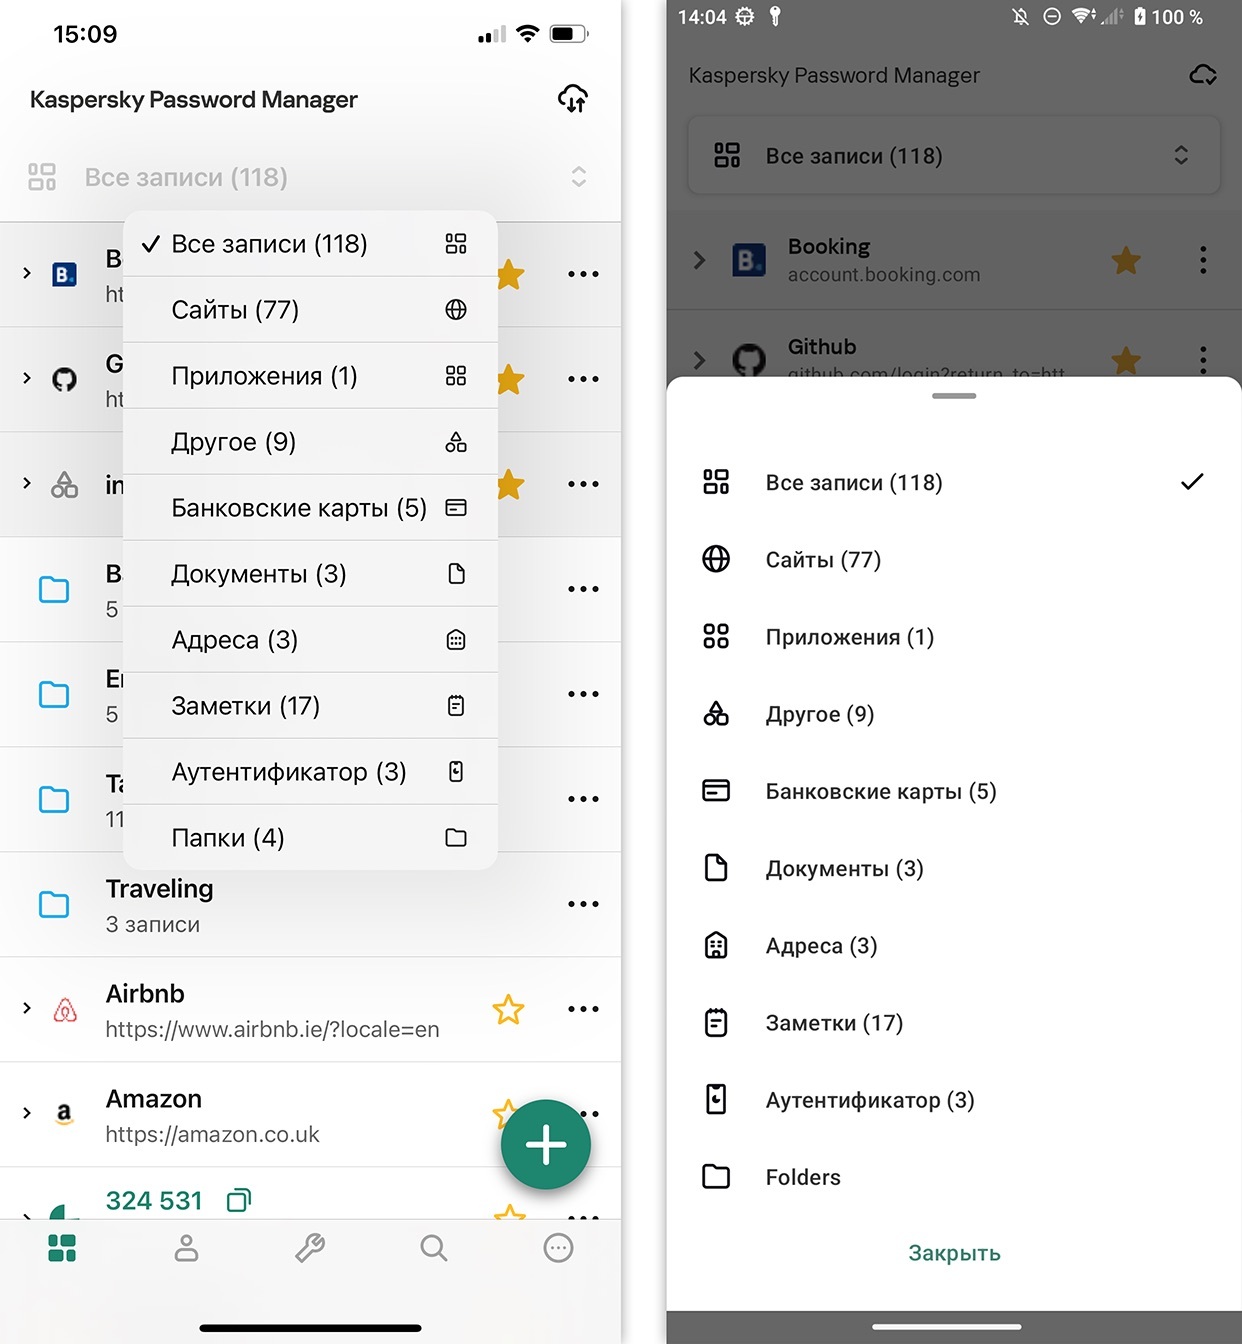
Task: Expand the Github entry on iOS list
Action: coord(27,378)
